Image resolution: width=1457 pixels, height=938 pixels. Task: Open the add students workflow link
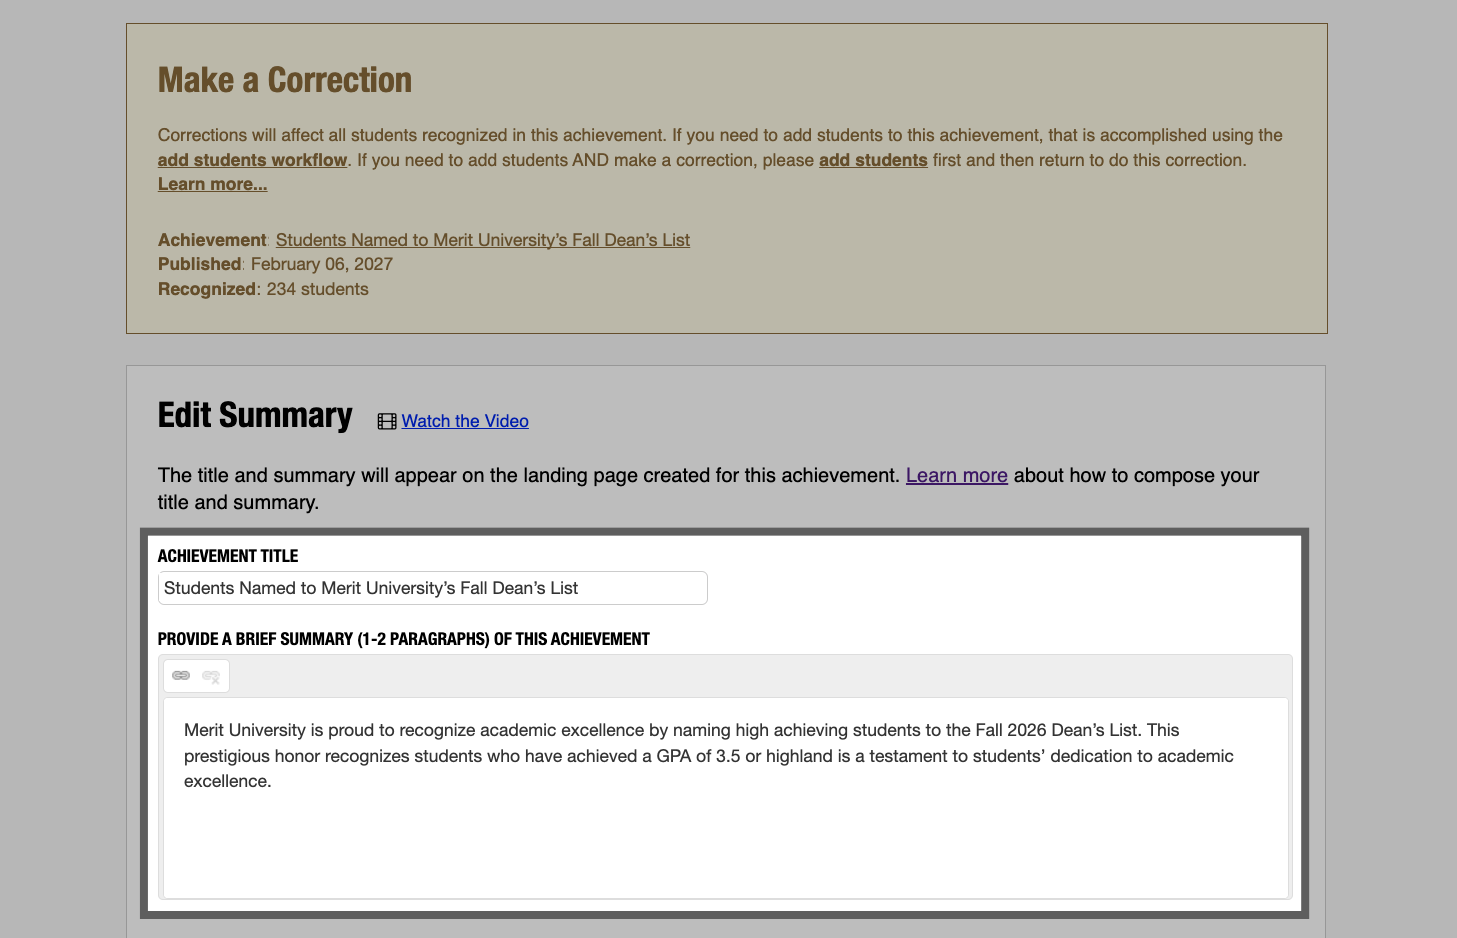(x=251, y=159)
